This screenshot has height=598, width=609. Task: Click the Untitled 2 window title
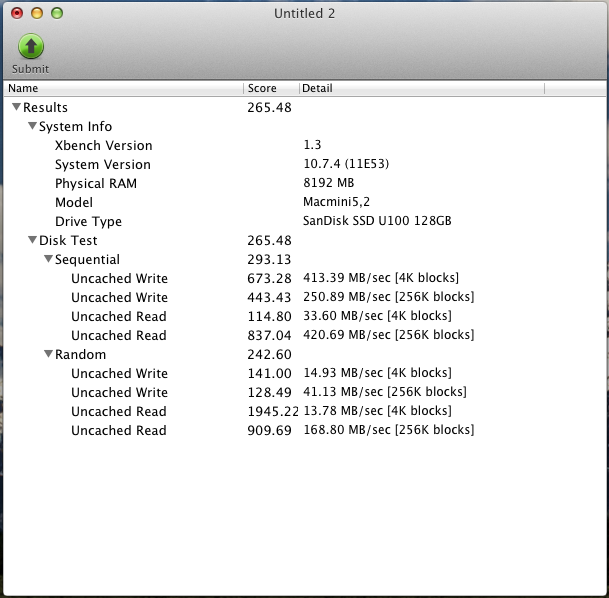tap(304, 14)
